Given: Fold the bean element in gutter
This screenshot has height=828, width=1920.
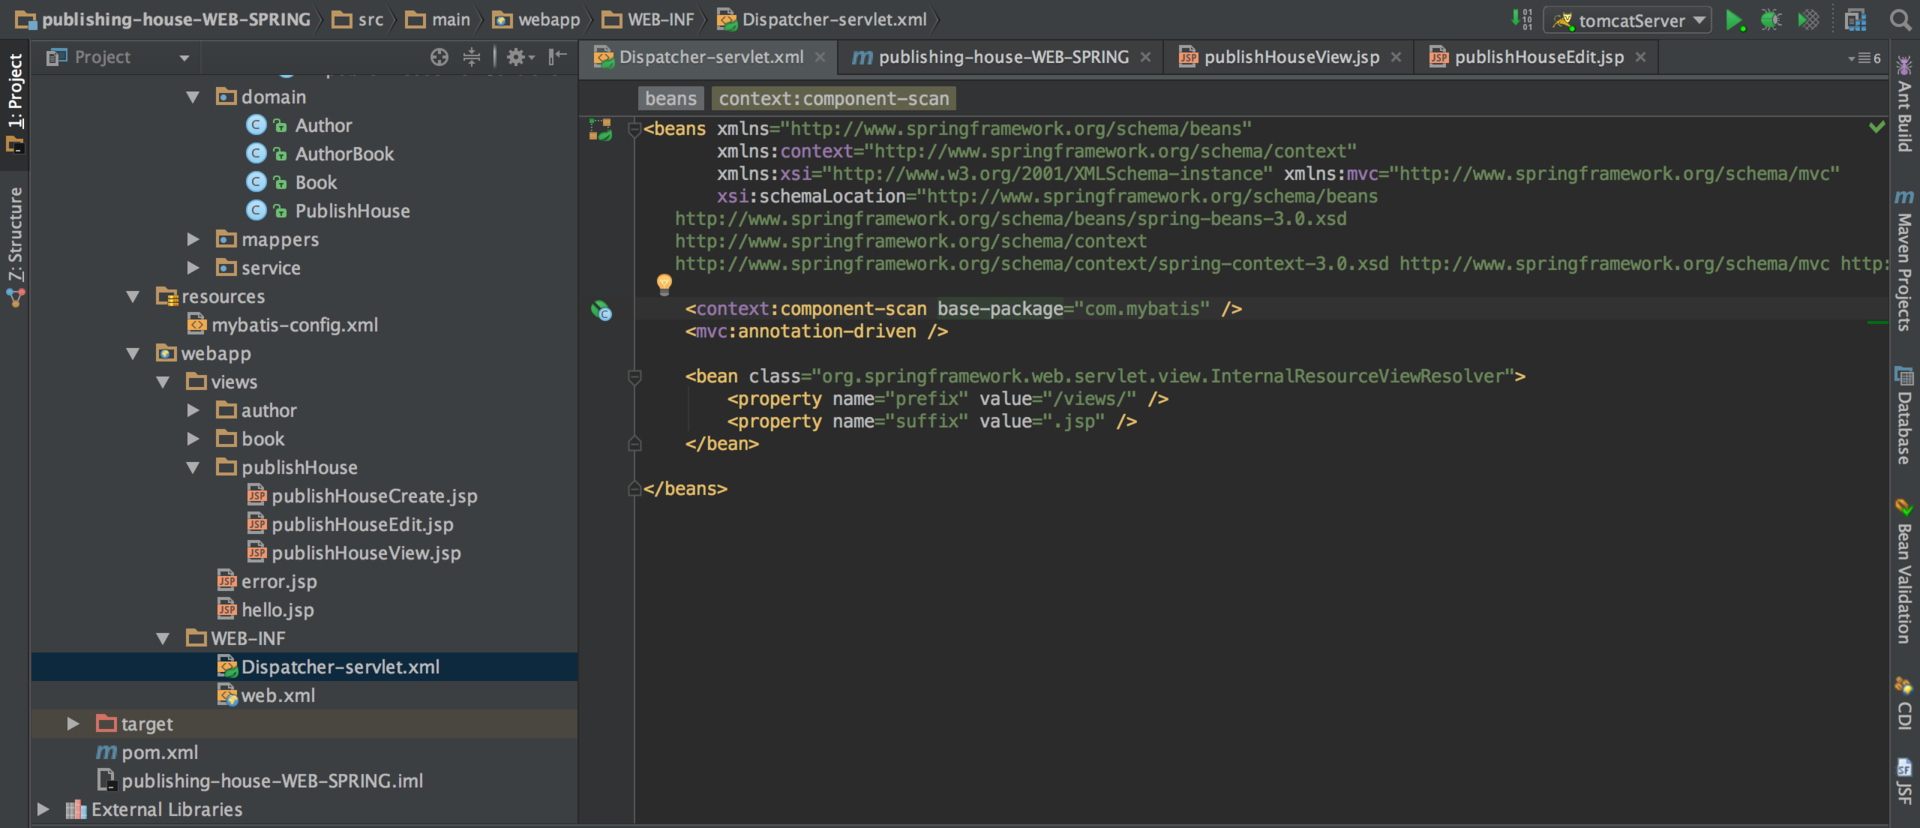Looking at the screenshot, I should coord(634,377).
